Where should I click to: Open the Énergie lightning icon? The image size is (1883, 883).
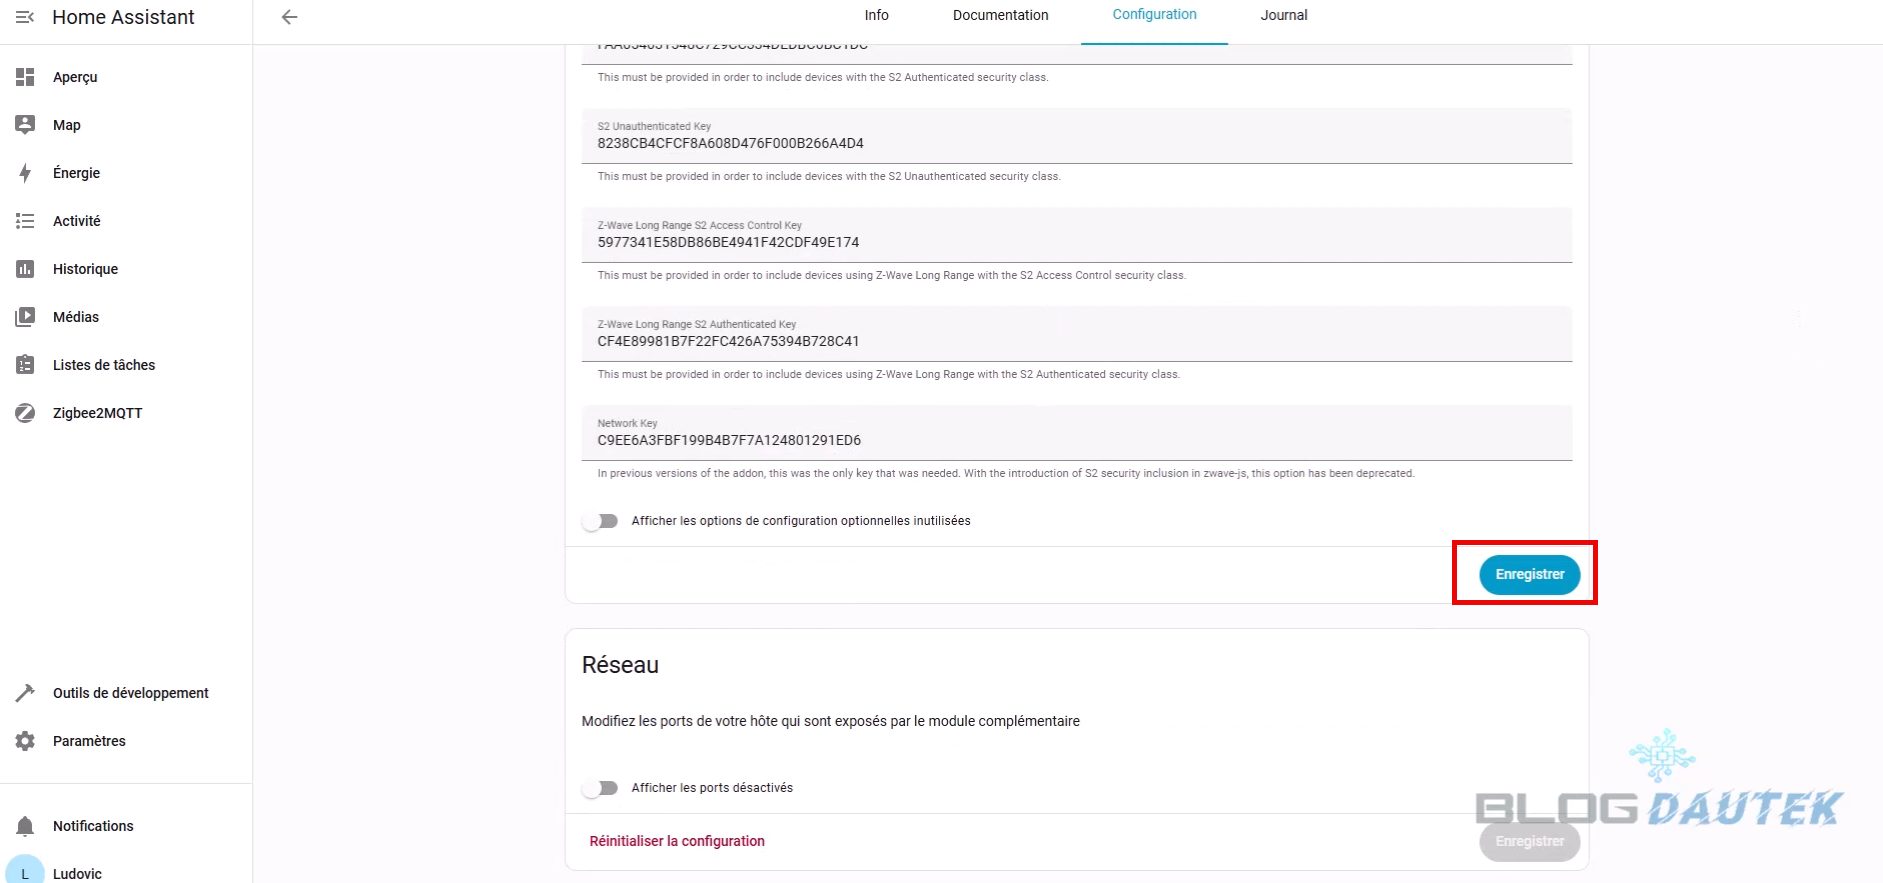pos(25,173)
